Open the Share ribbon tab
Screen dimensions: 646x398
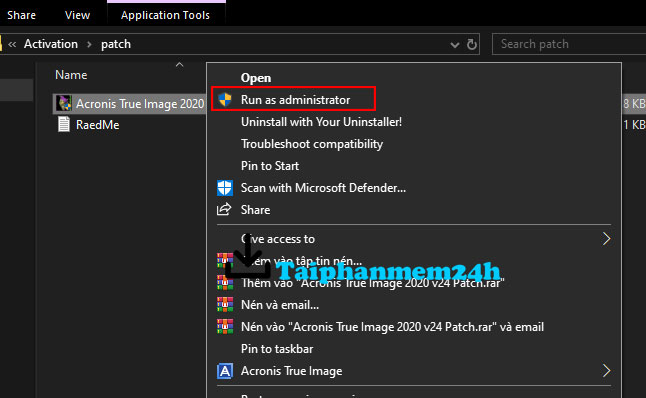tap(21, 15)
